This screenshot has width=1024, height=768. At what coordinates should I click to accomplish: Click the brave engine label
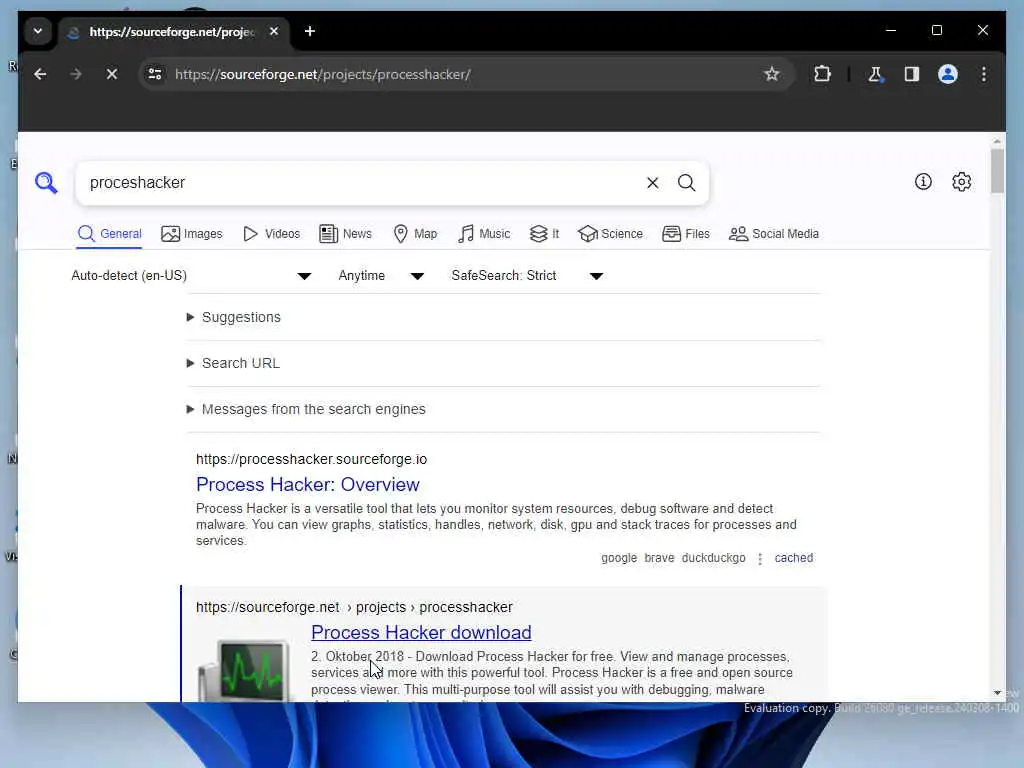[x=659, y=558]
